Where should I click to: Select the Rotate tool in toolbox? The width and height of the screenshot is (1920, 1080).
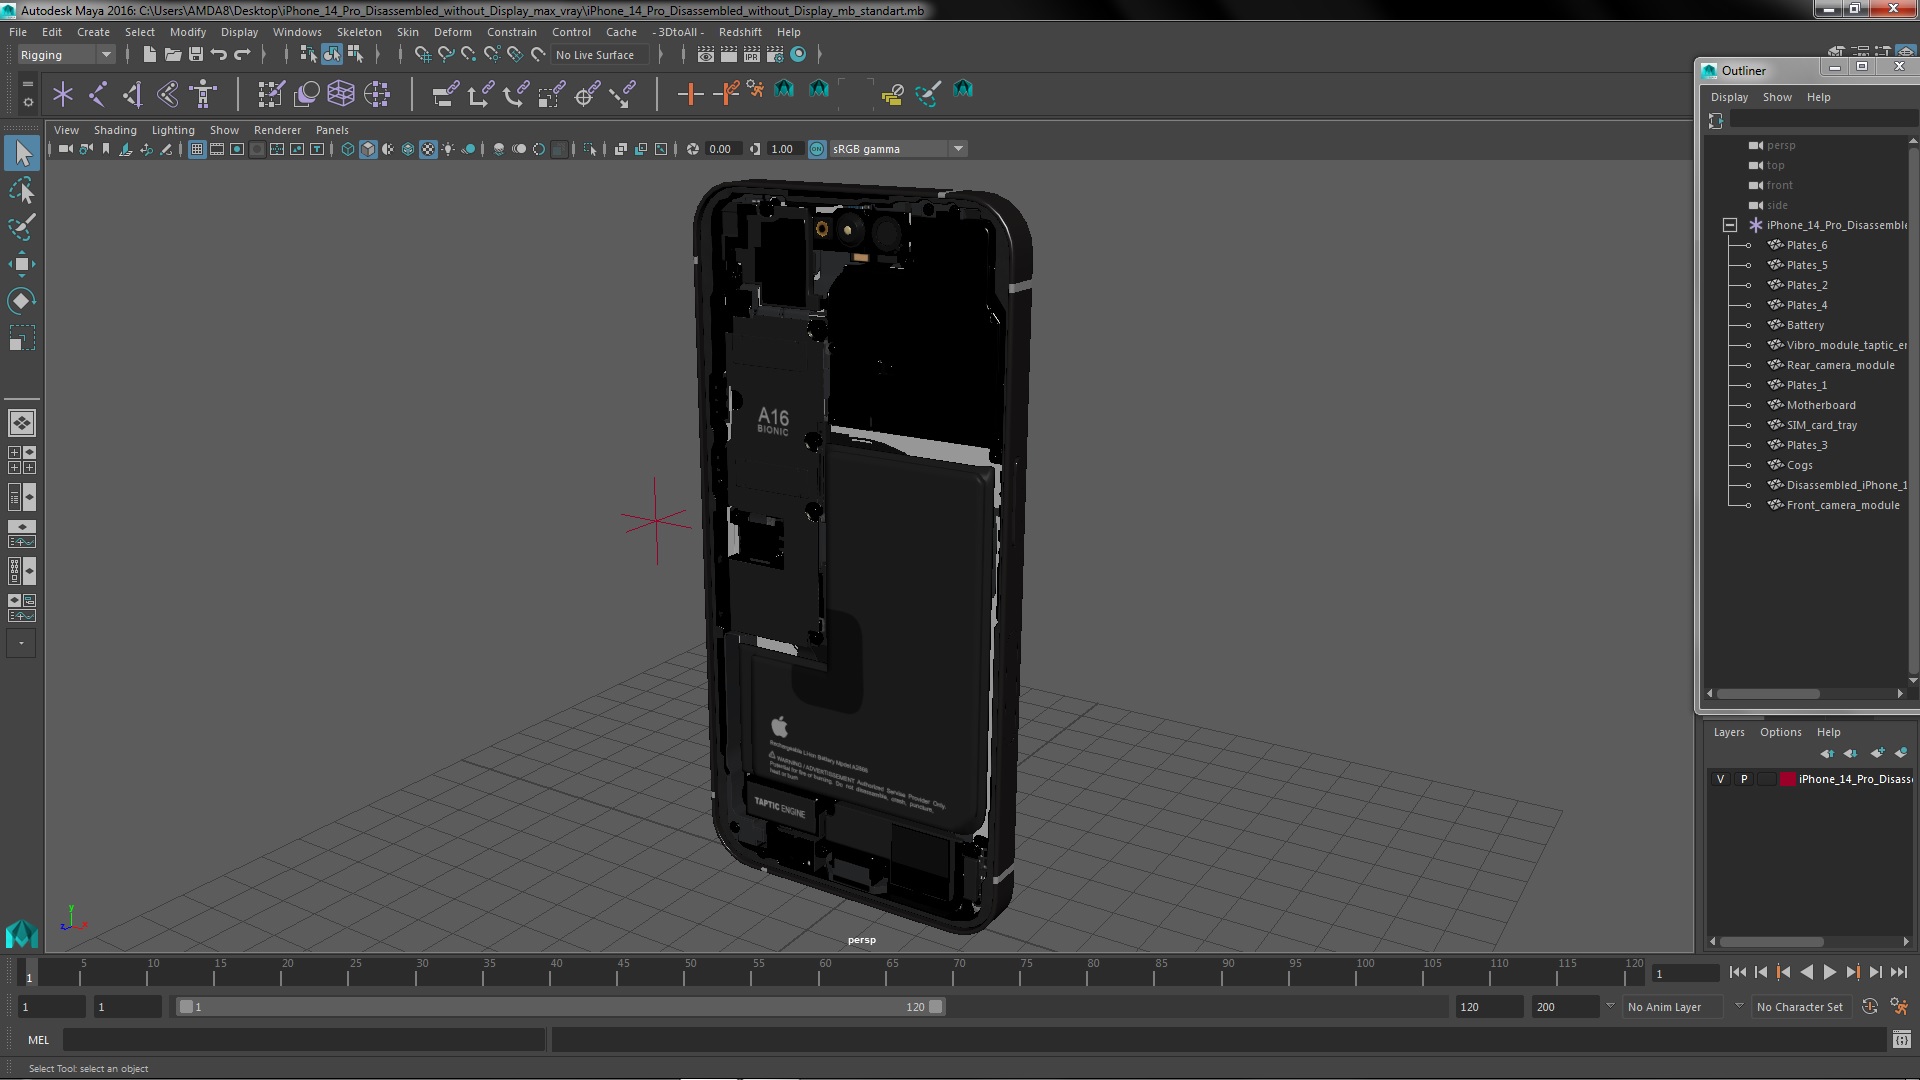(21, 301)
